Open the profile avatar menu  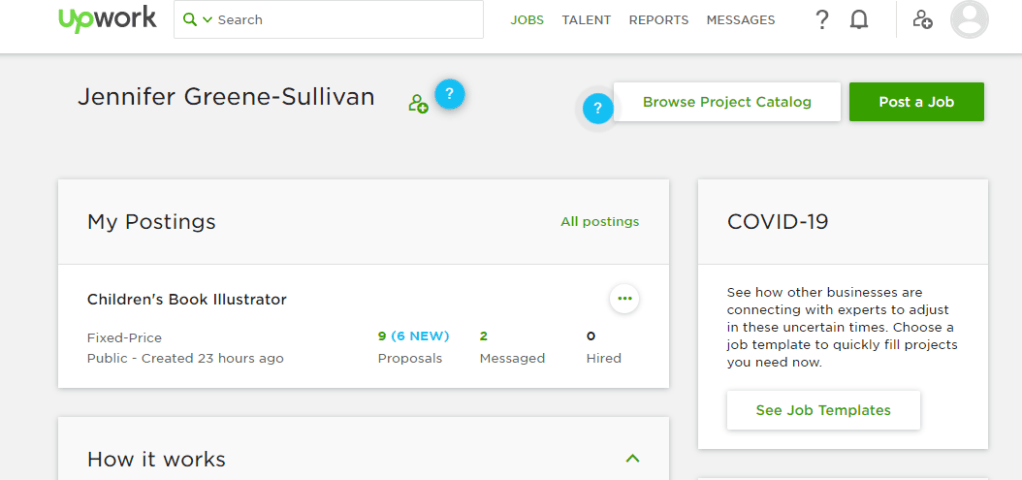point(969,20)
